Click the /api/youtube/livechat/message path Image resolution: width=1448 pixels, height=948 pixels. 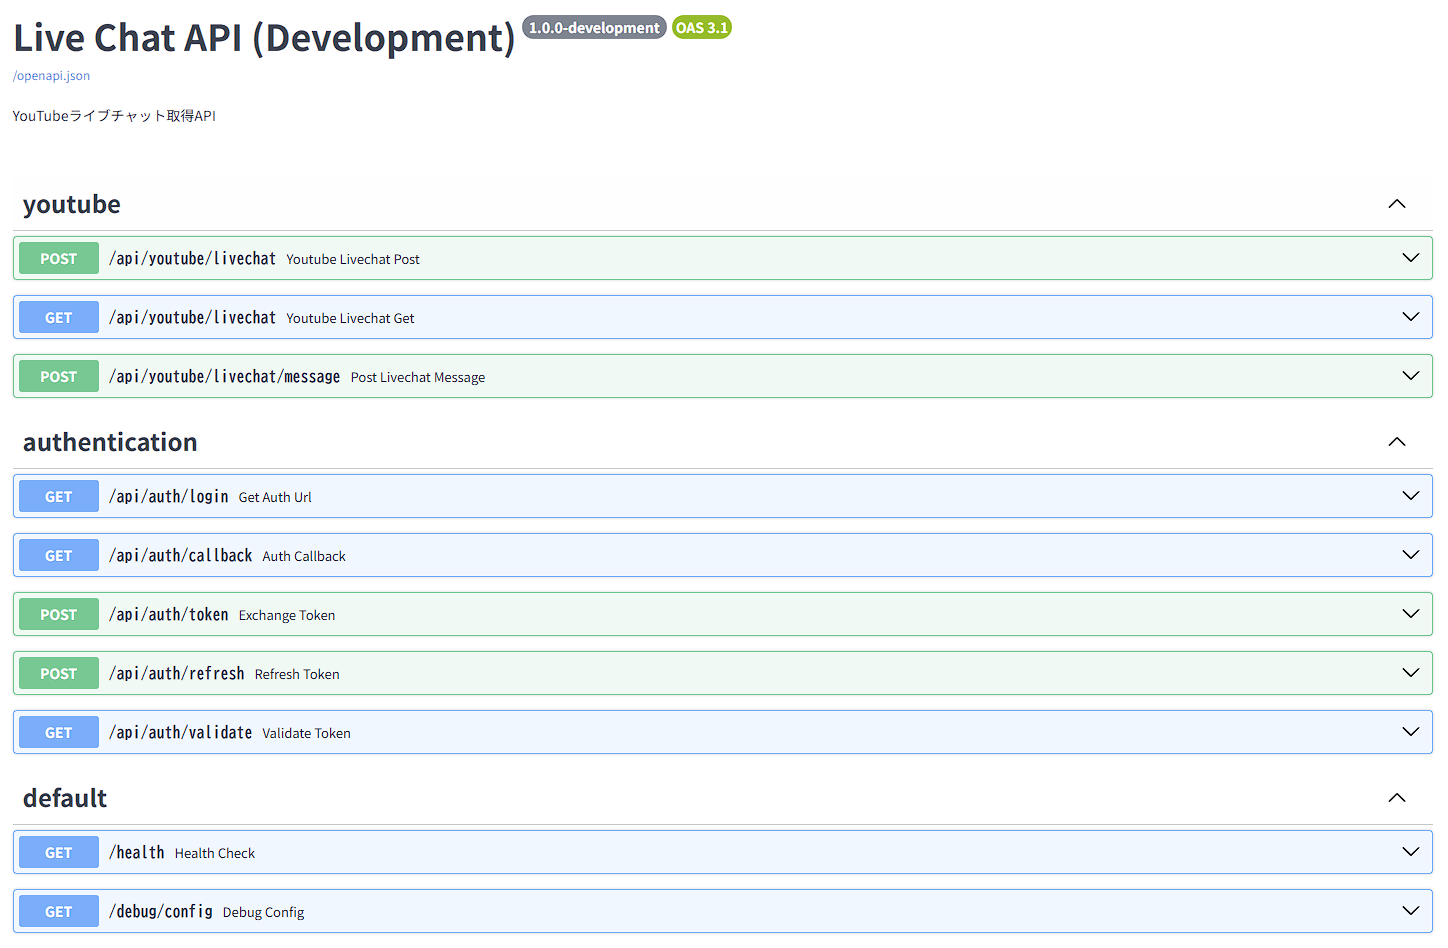pyautogui.click(x=225, y=377)
